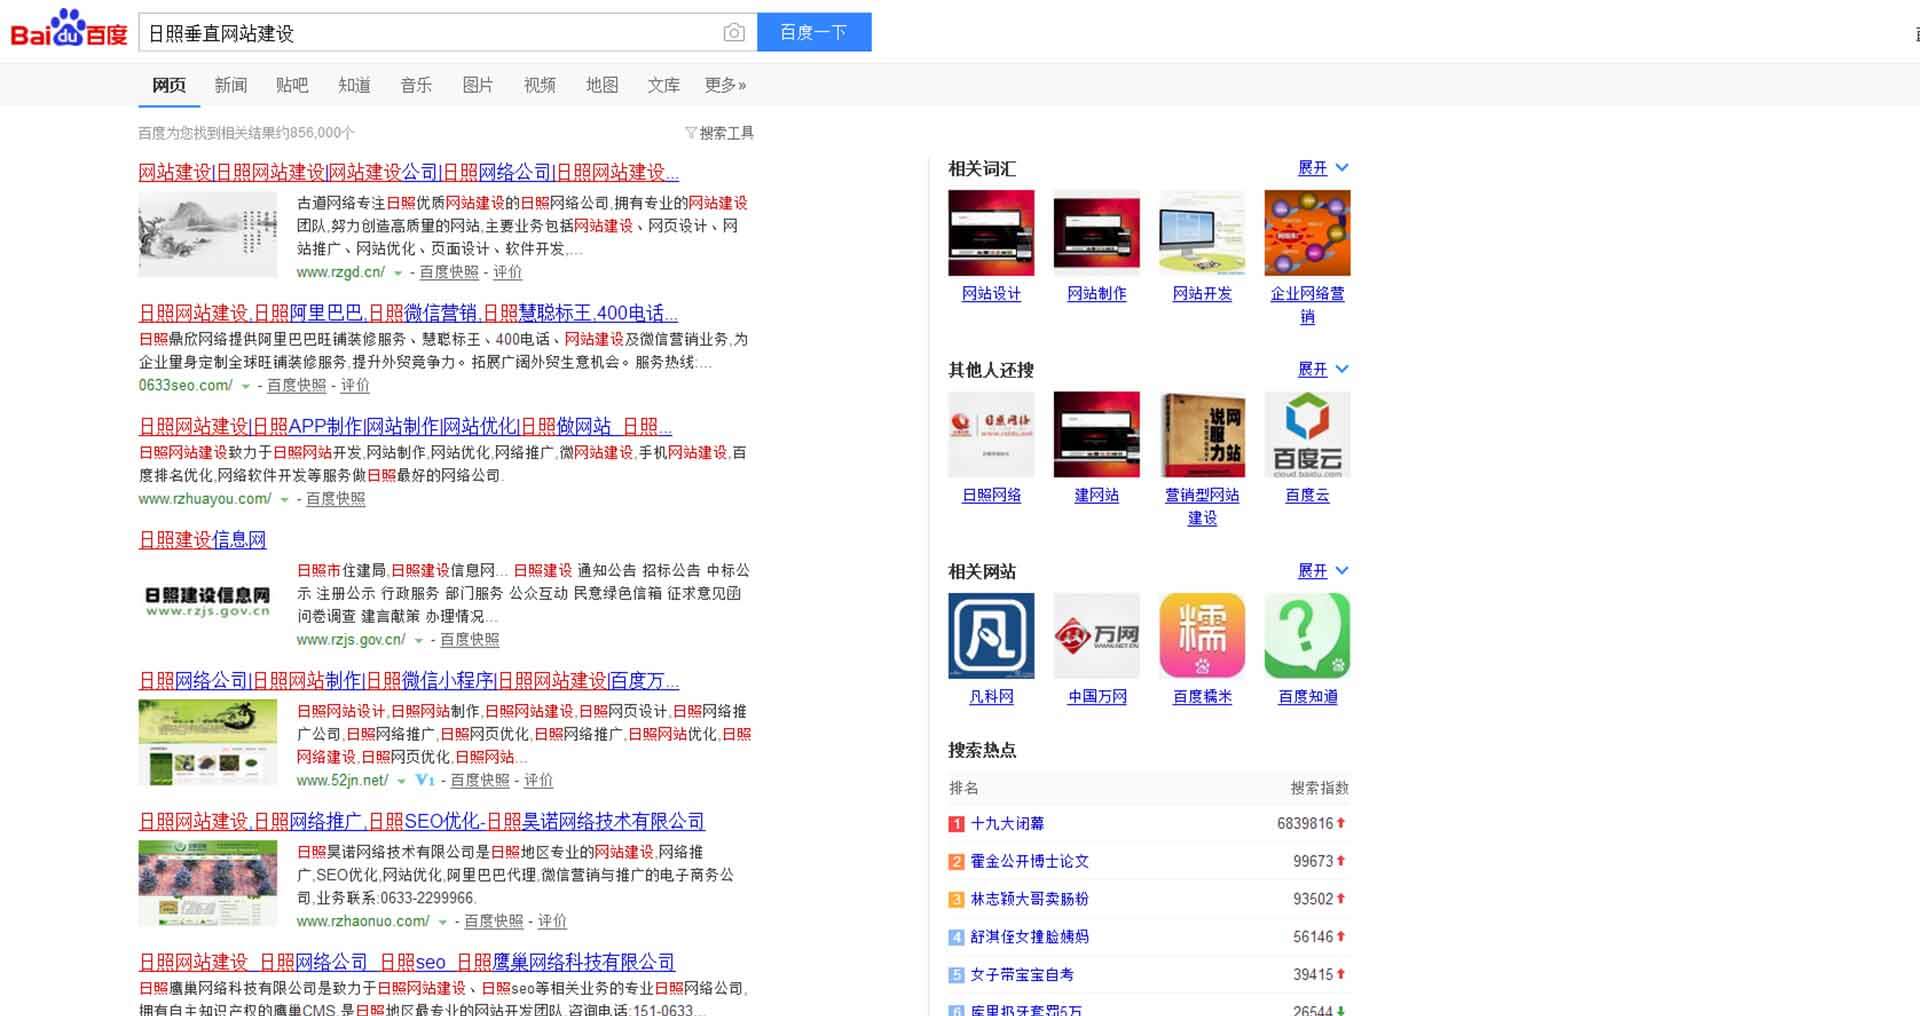Click 评价 for www.rzgd.cn result
Screen dimensions: 1920x1016
tap(508, 272)
